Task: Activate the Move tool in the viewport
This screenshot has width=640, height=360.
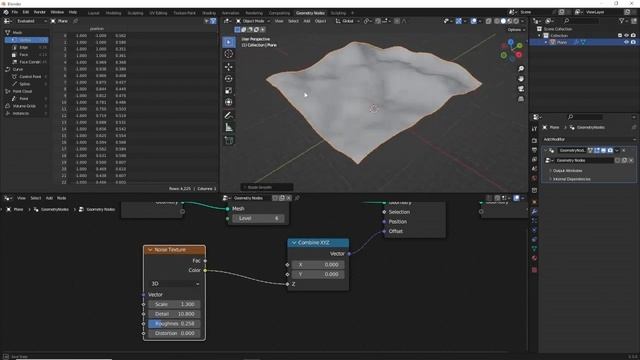Action: click(229, 67)
